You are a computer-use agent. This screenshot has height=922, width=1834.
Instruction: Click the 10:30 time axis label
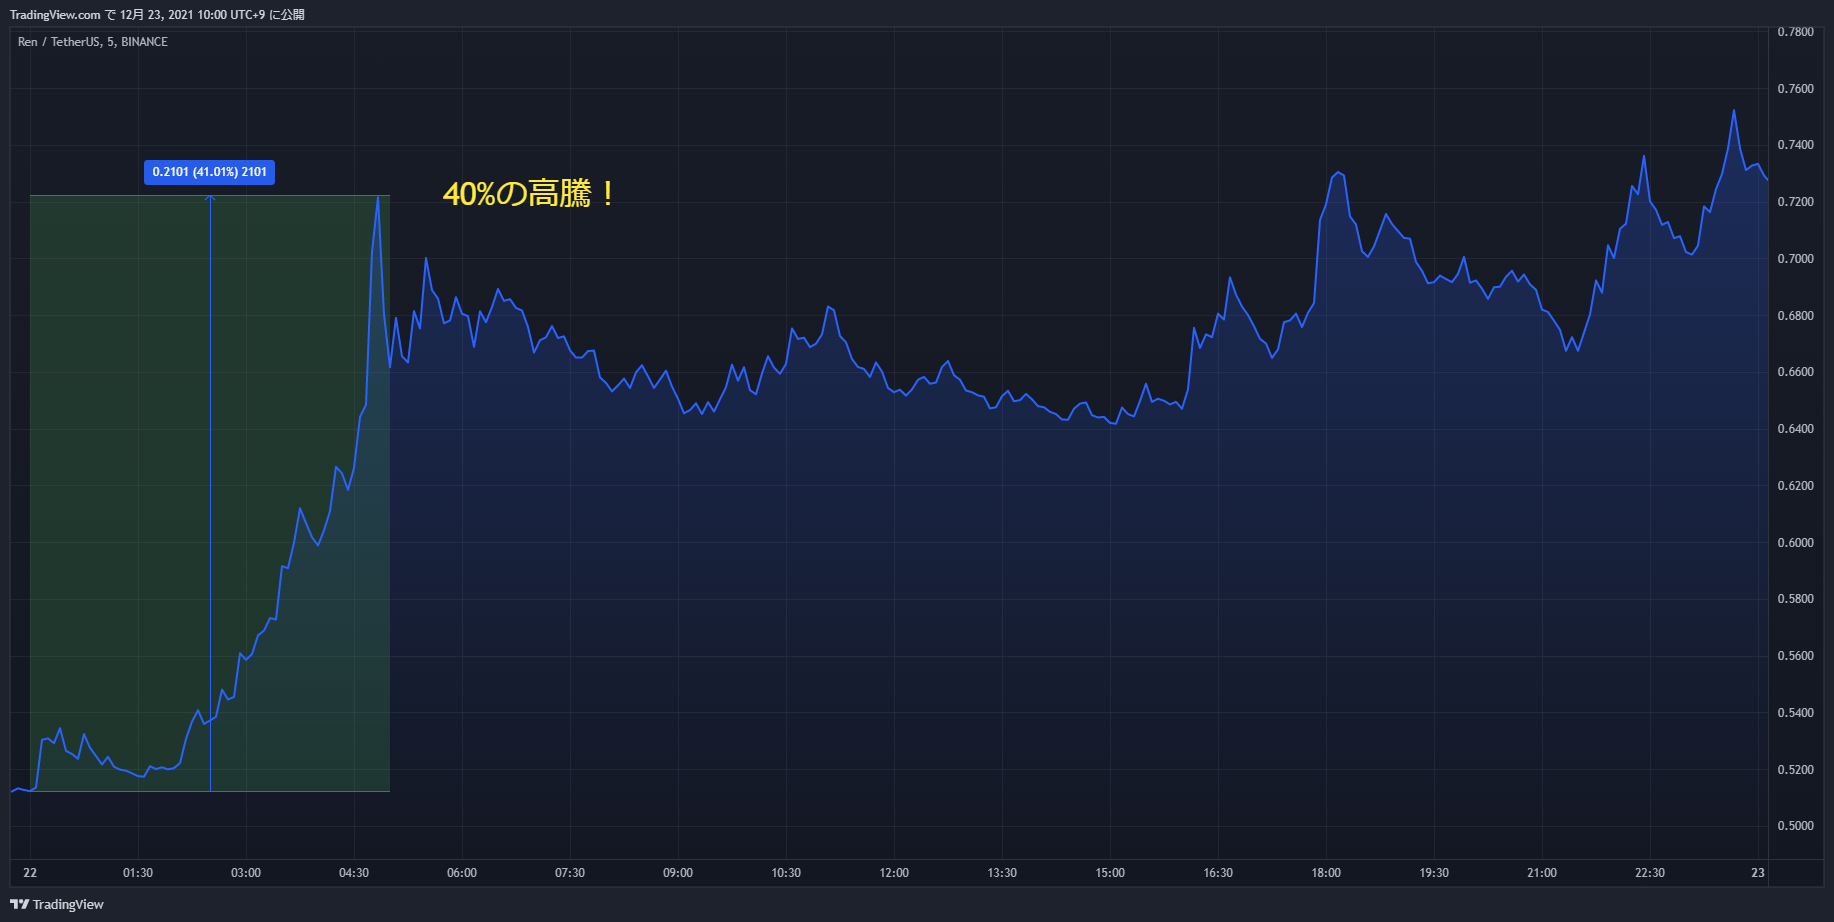[786, 873]
